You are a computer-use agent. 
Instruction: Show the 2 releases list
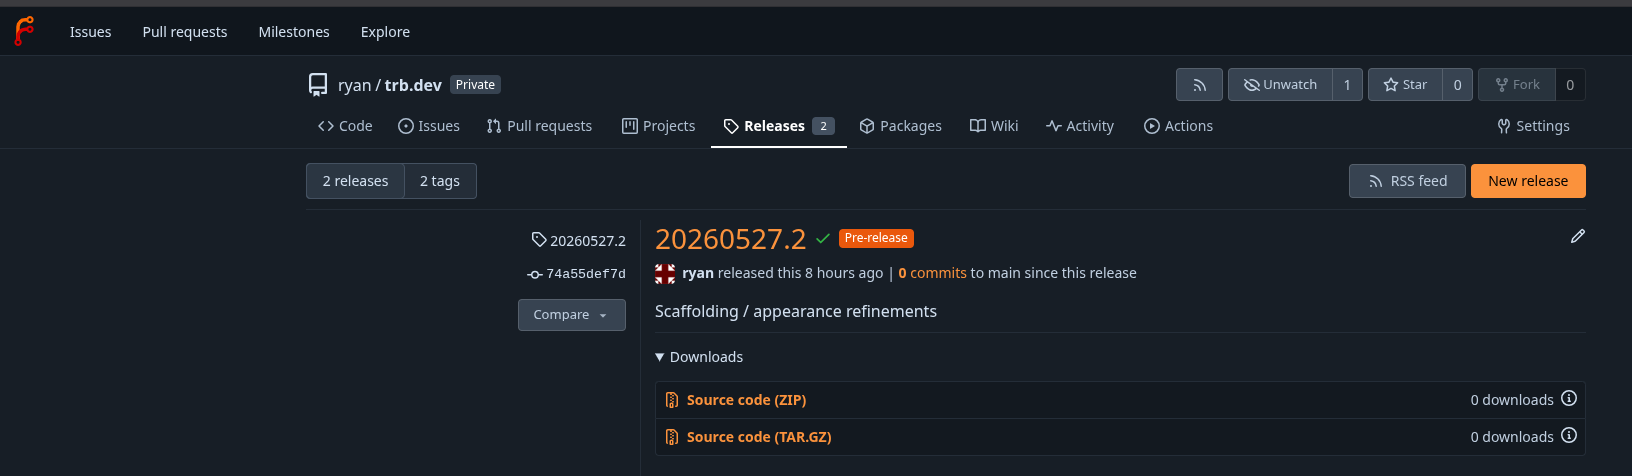(x=355, y=181)
